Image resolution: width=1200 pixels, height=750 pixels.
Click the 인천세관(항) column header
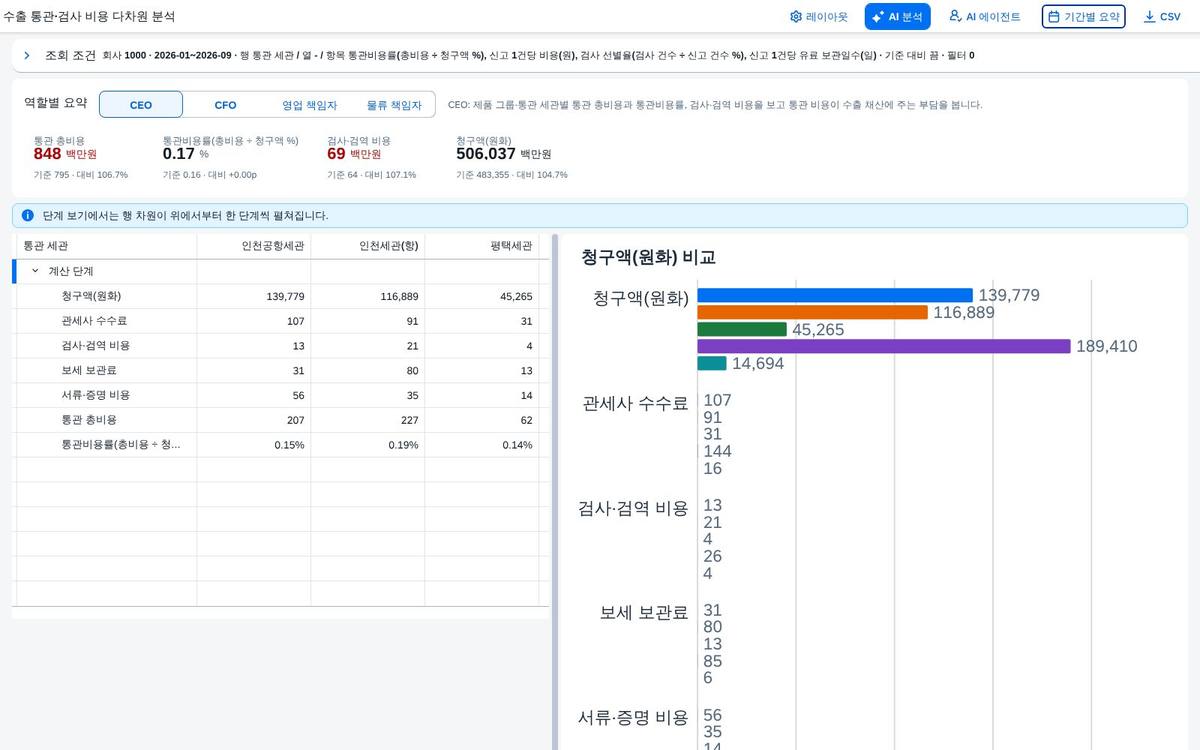click(x=368, y=246)
